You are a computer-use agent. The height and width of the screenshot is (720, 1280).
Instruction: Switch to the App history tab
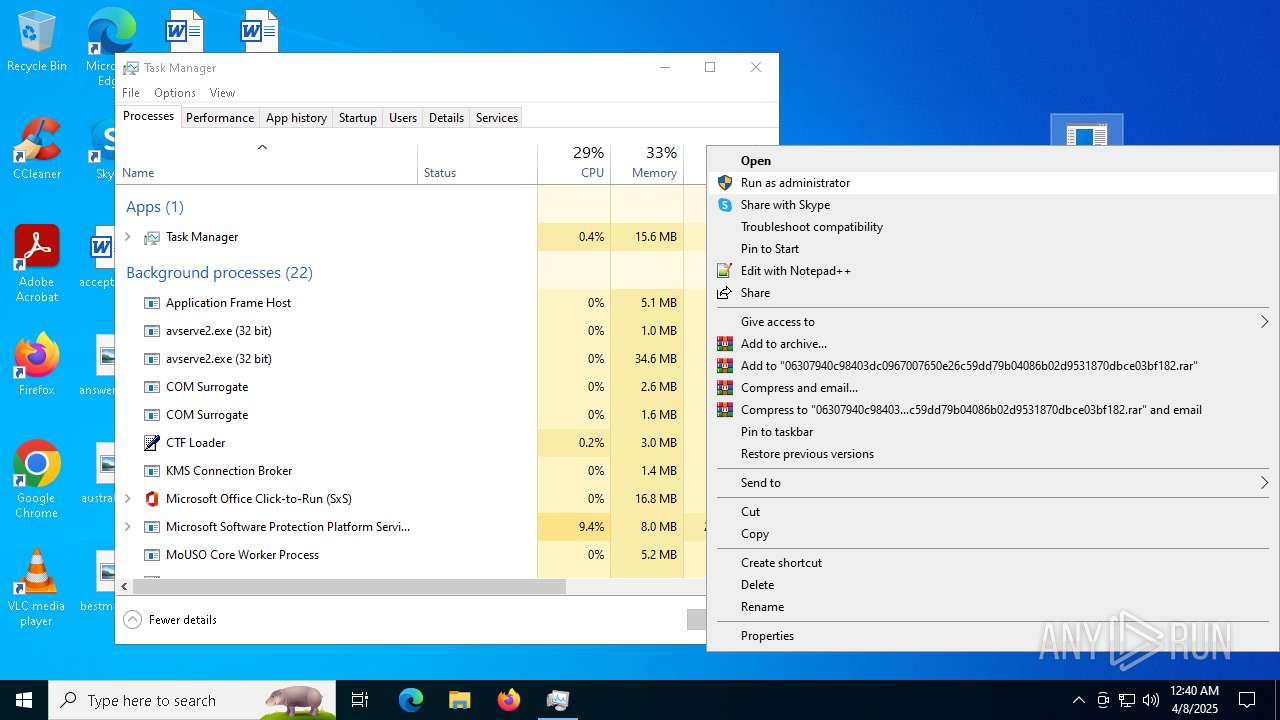coord(296,118)
